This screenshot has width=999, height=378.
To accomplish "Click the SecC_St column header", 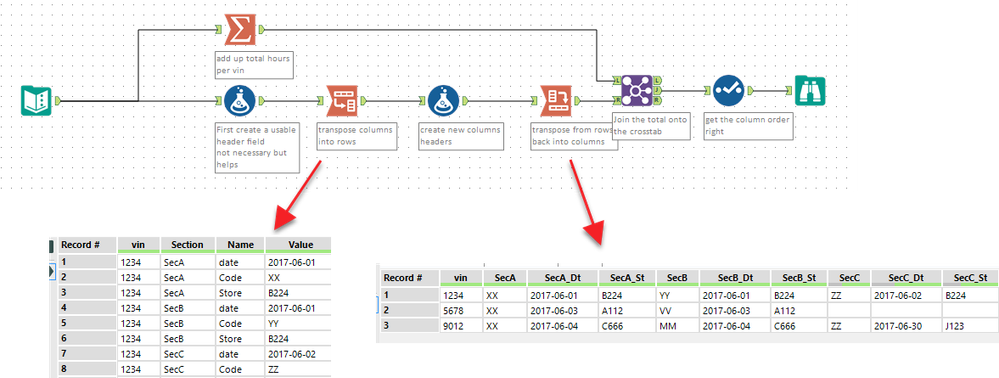I will click(x=971, y=277).
